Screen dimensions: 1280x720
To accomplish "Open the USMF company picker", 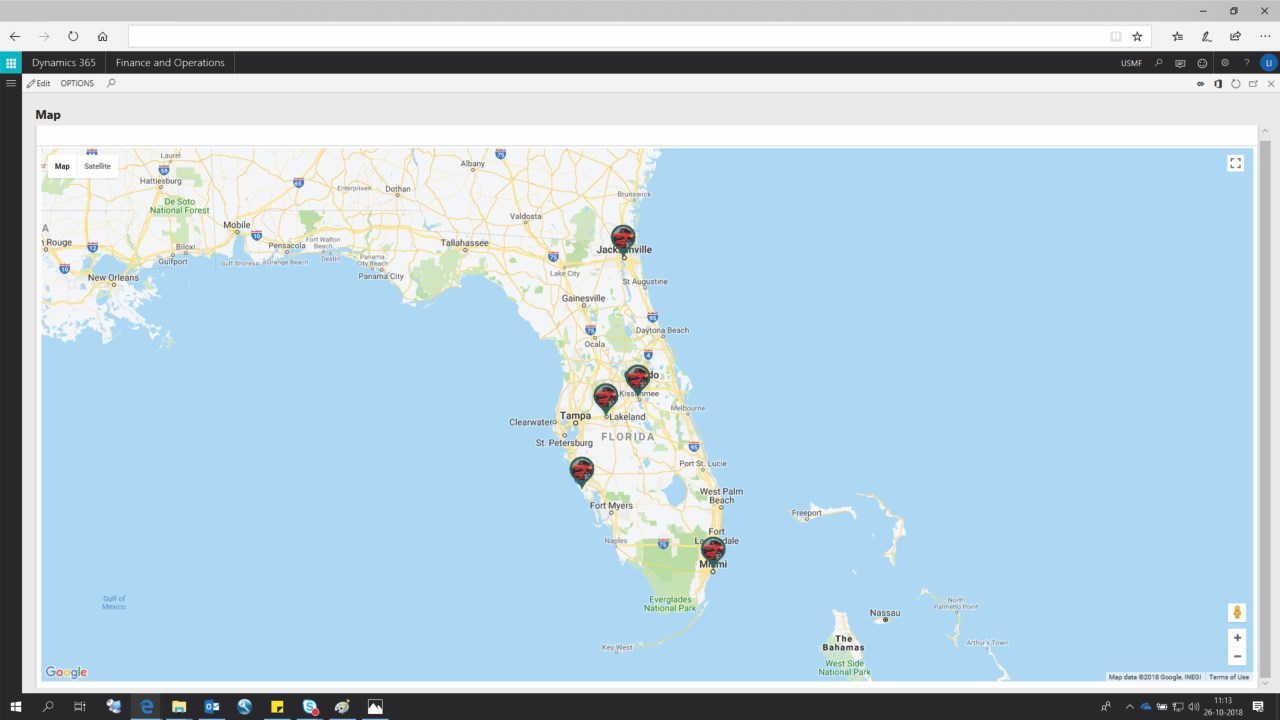I will click(x=1131, y=63).
